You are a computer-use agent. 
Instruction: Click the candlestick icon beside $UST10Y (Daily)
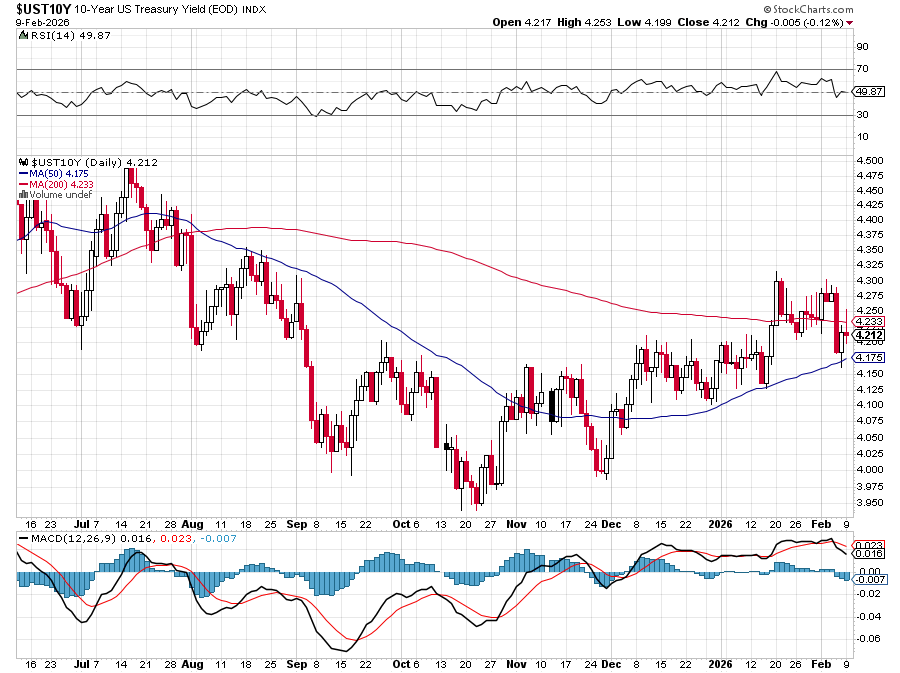click(23, 162)
